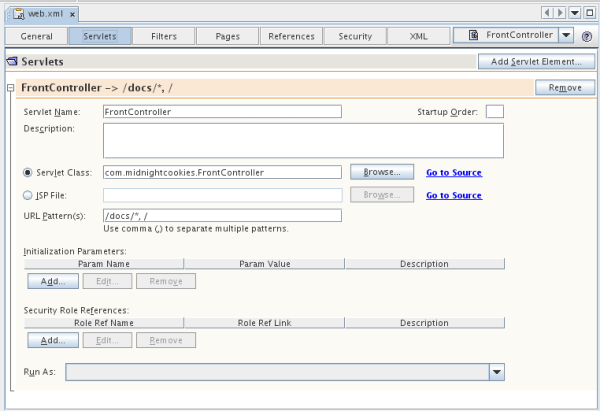Click the FrontController -> /docs/*, / heading
Screen dimensions: 600x411
pyautogui.click(x=97, y=88)
